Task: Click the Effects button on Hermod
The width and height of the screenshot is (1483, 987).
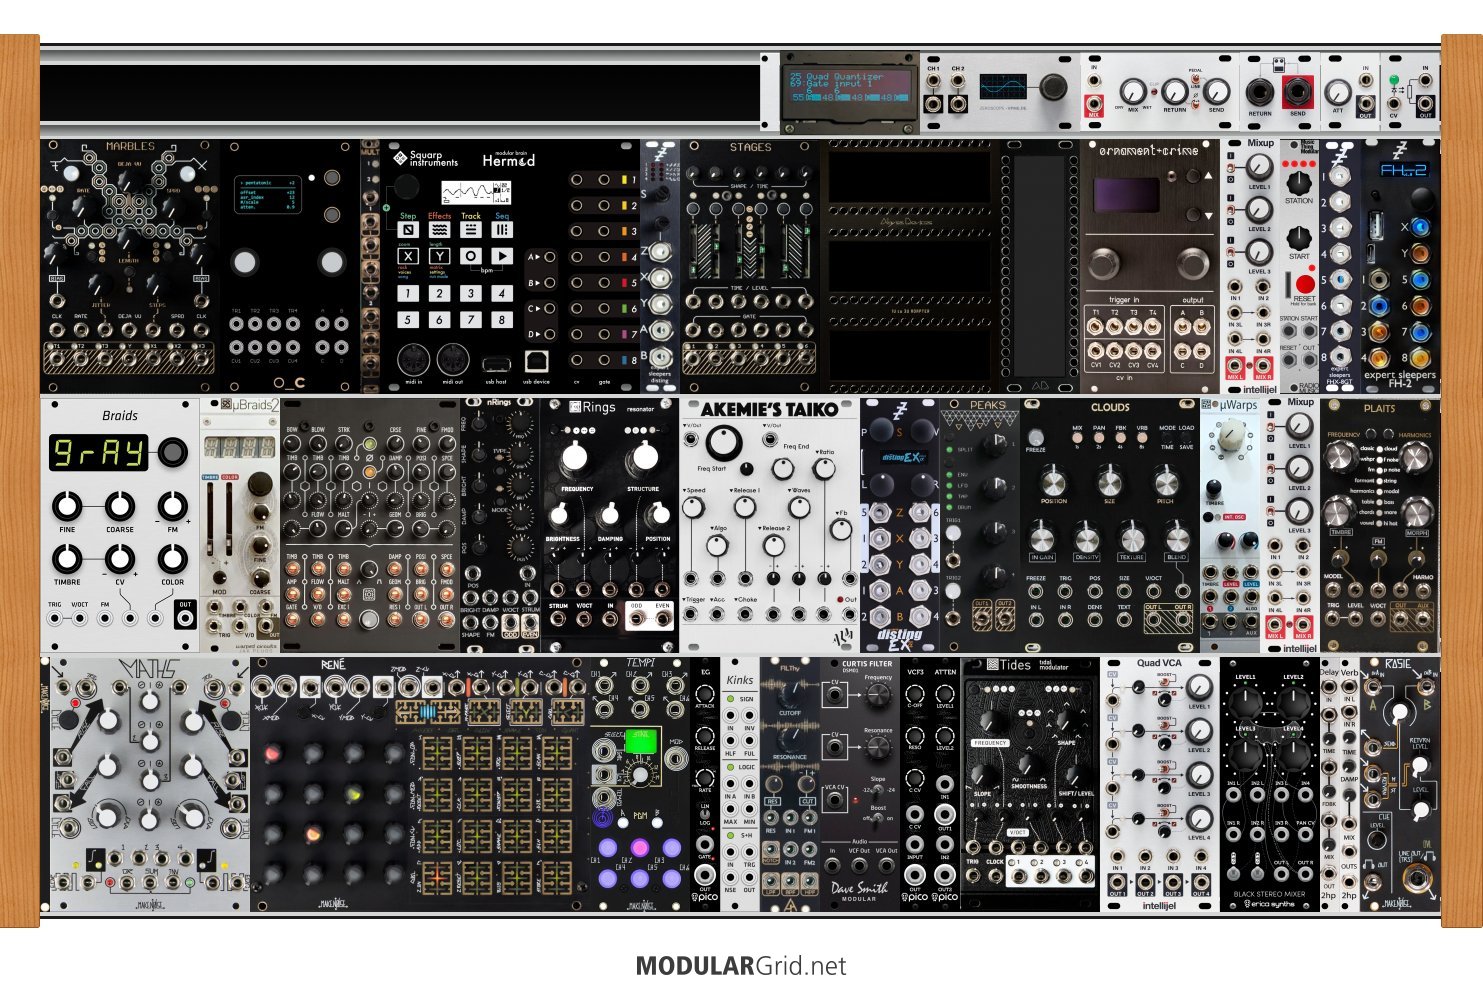Action: (x=439, y=229)
